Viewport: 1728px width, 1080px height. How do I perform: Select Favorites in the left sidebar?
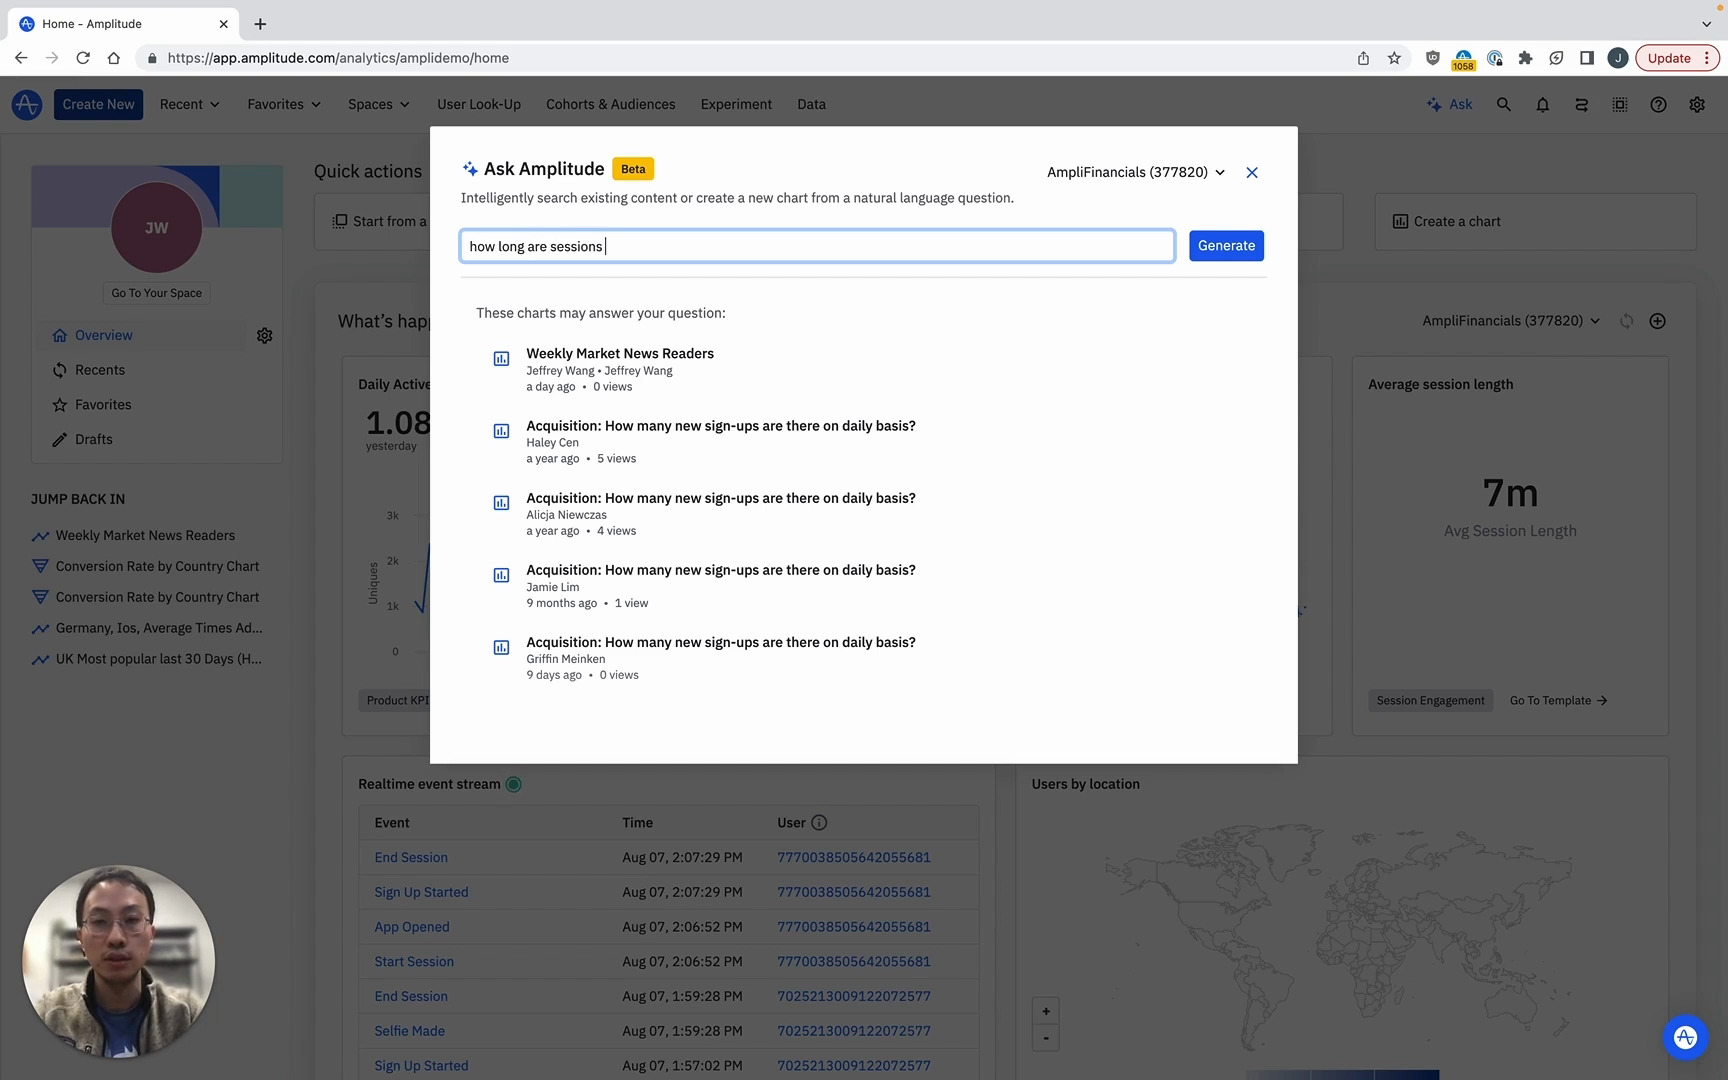(103, 405)
